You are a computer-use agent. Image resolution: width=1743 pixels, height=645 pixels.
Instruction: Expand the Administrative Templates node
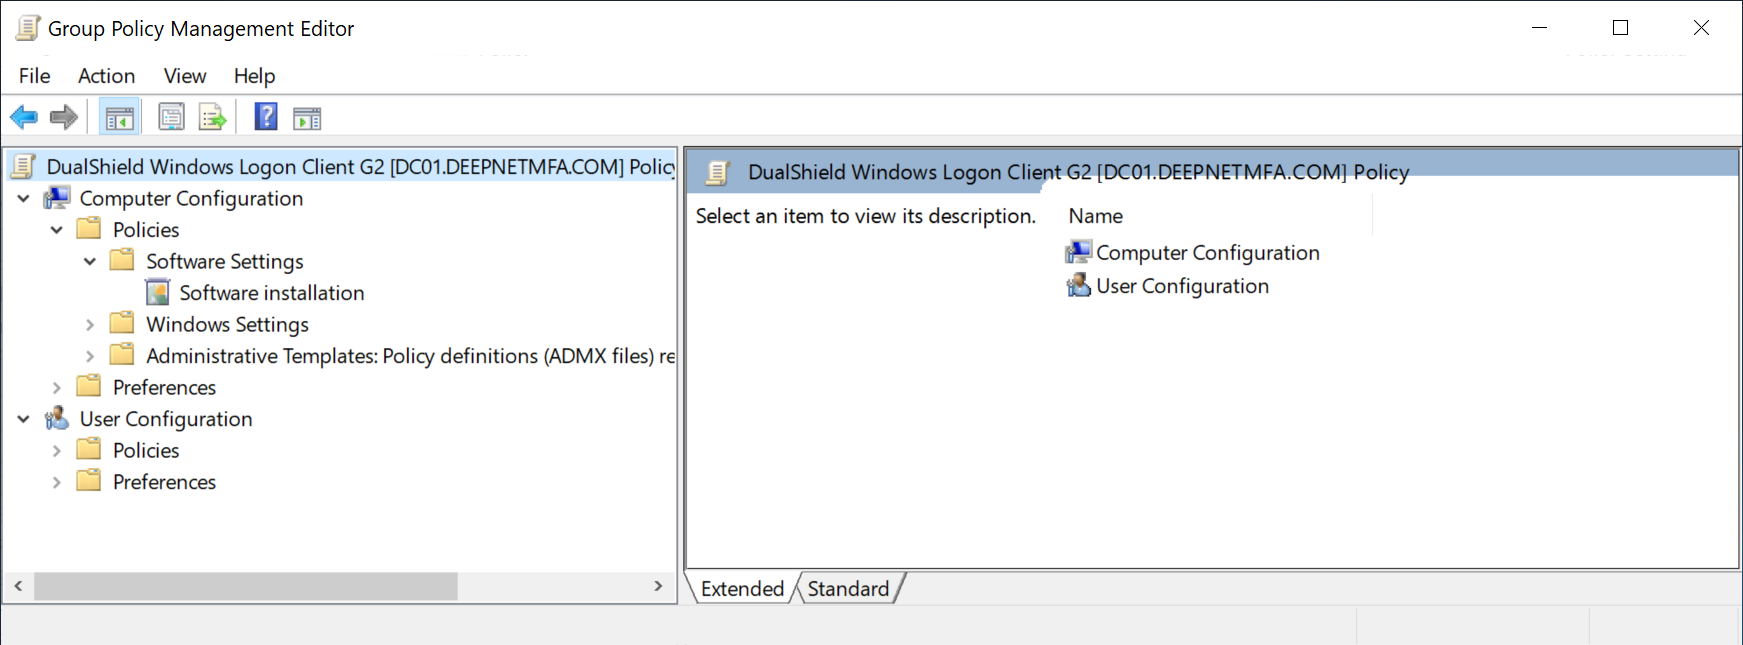(x=90, y=356)
